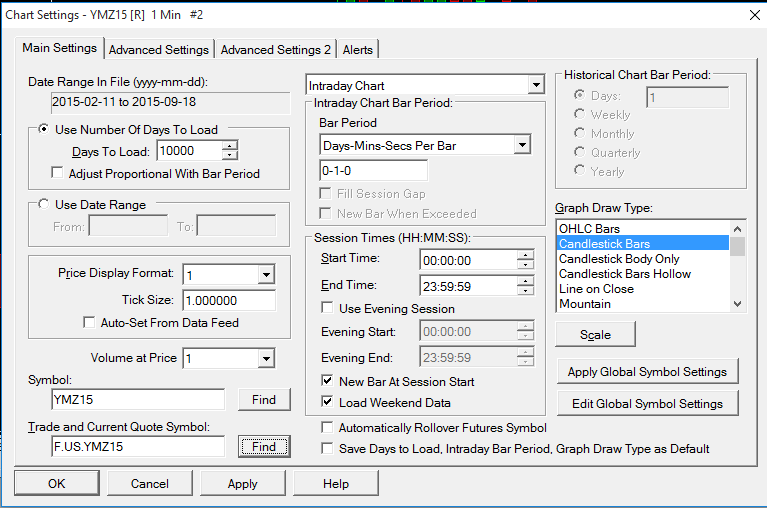767x508 pixels.
Task: Open the Alerts tab
Action: [358, 50]
